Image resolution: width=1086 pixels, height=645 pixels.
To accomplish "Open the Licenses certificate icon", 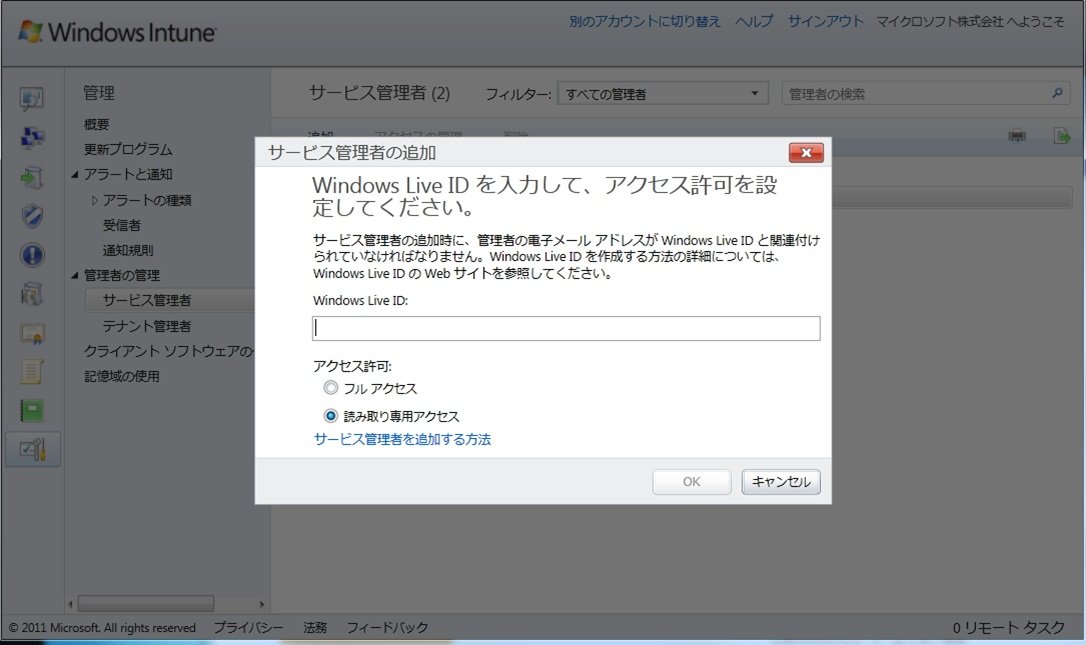I will (32, 333).
